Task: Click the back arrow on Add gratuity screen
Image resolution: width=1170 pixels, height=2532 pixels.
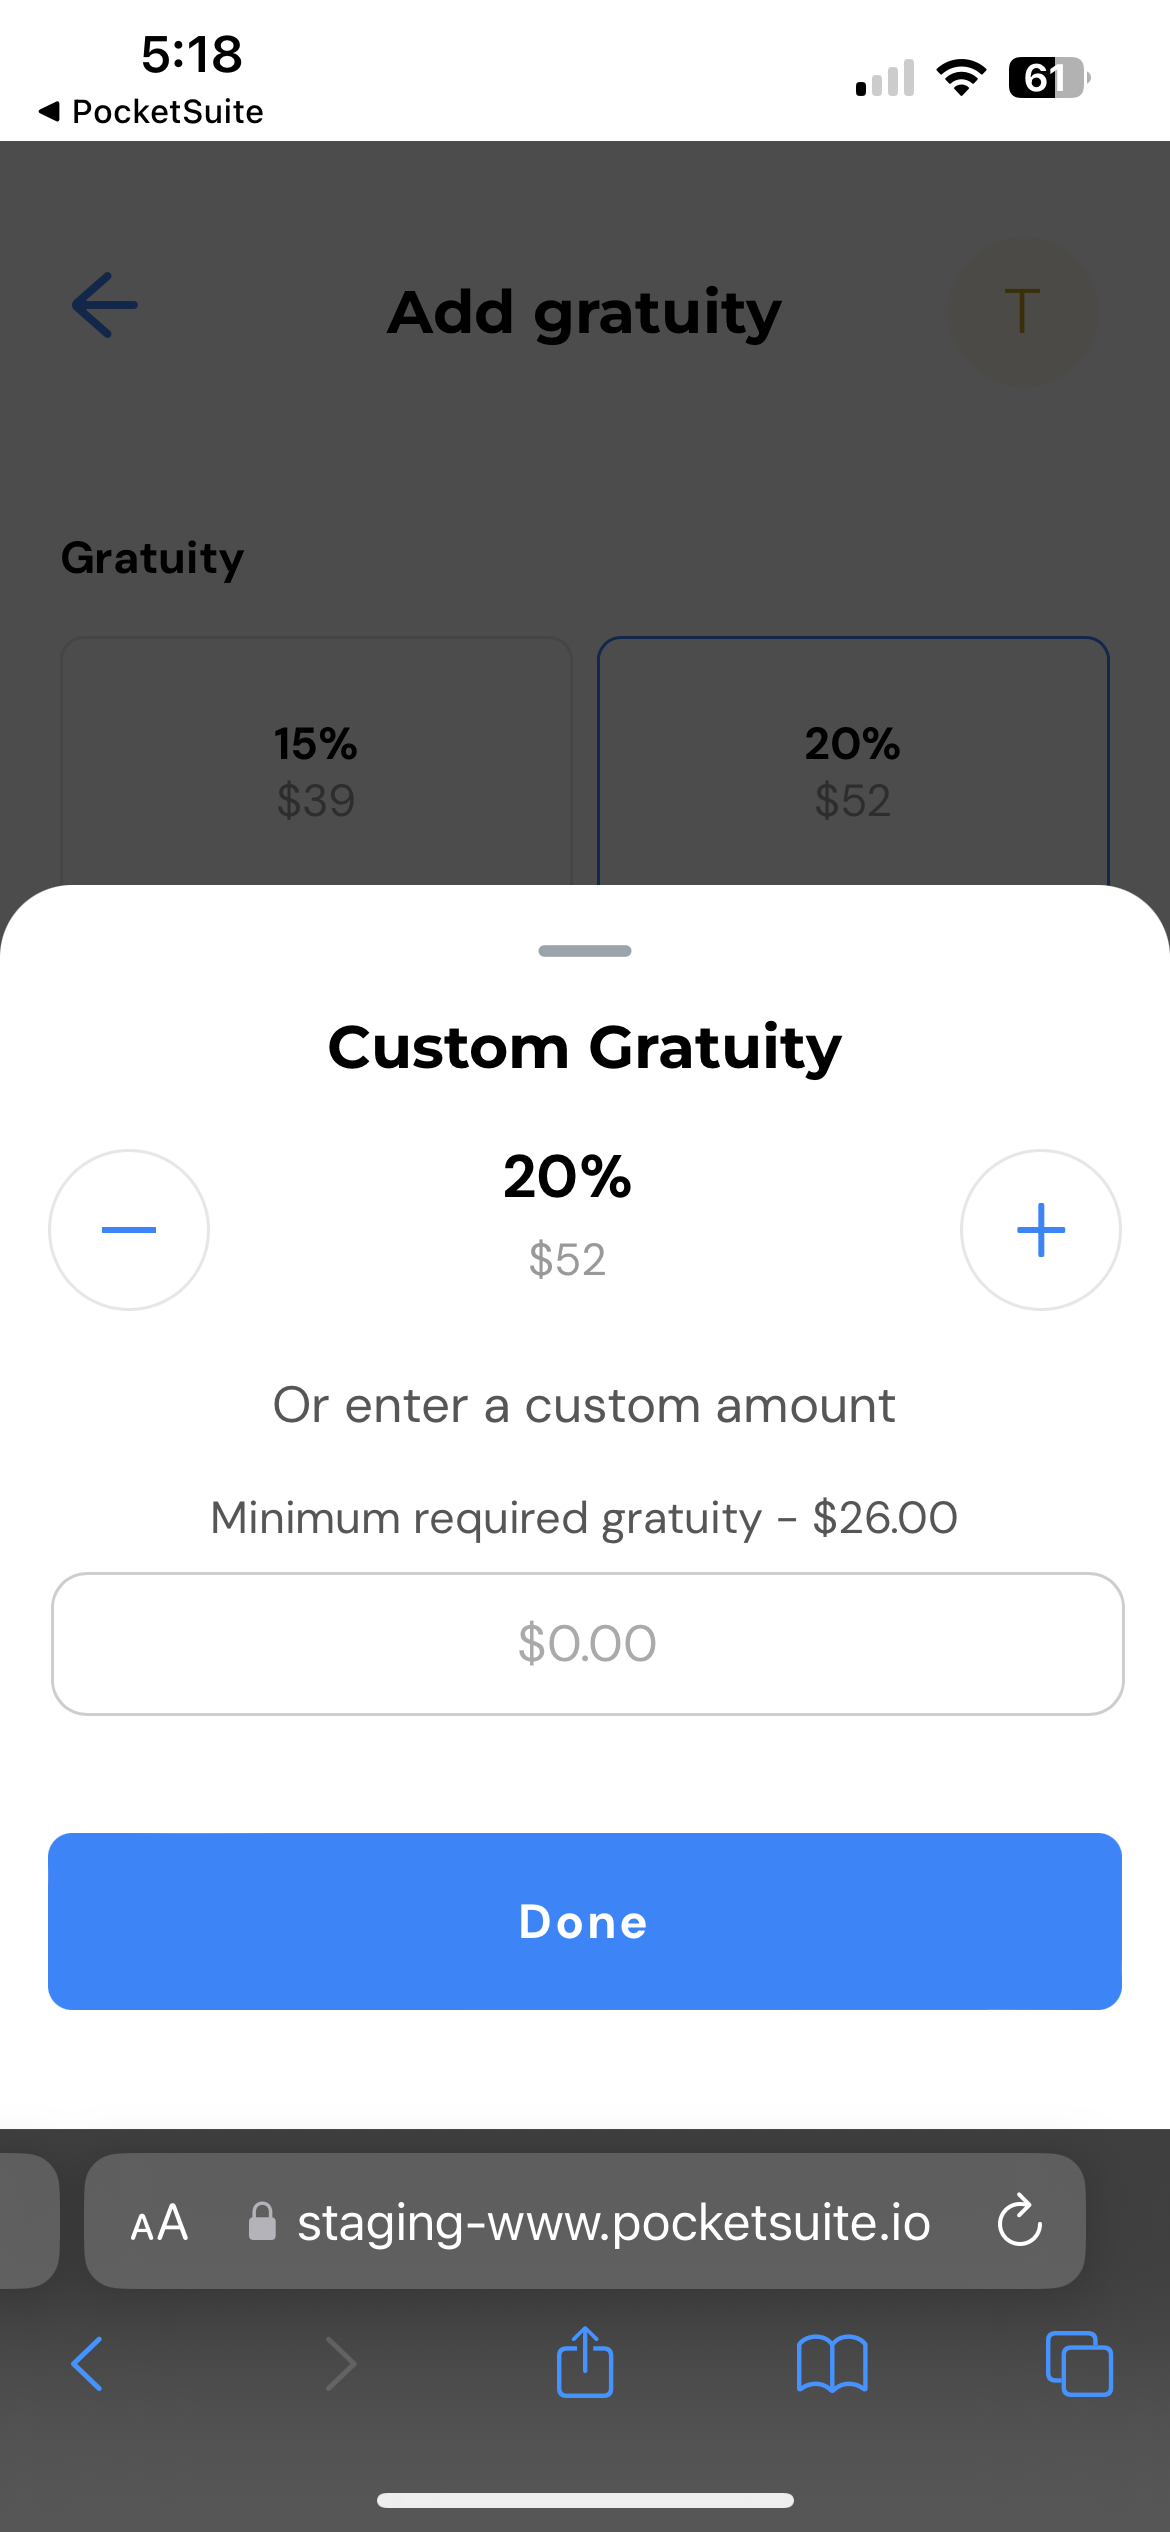Action: click(102, 305)
